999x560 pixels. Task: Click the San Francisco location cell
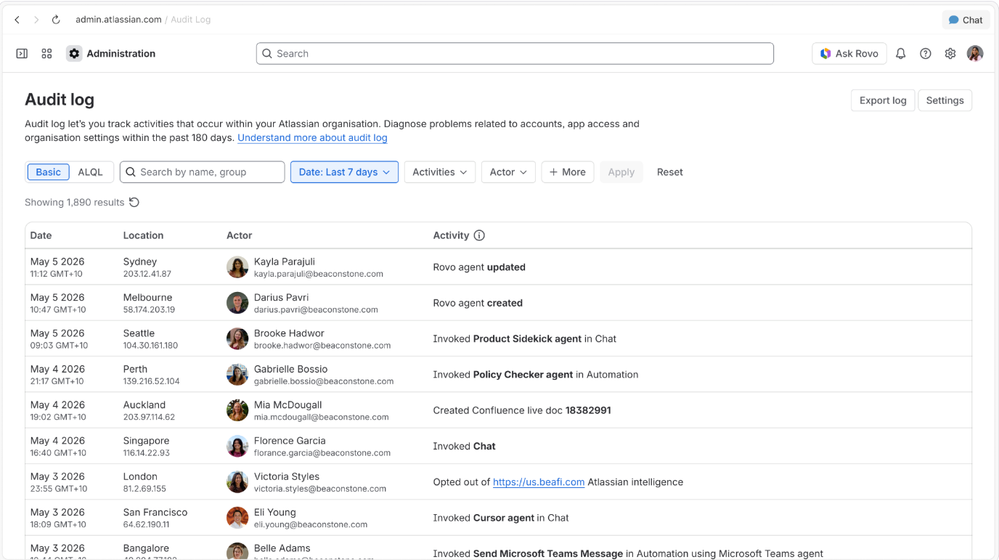[x=155, y=518]
